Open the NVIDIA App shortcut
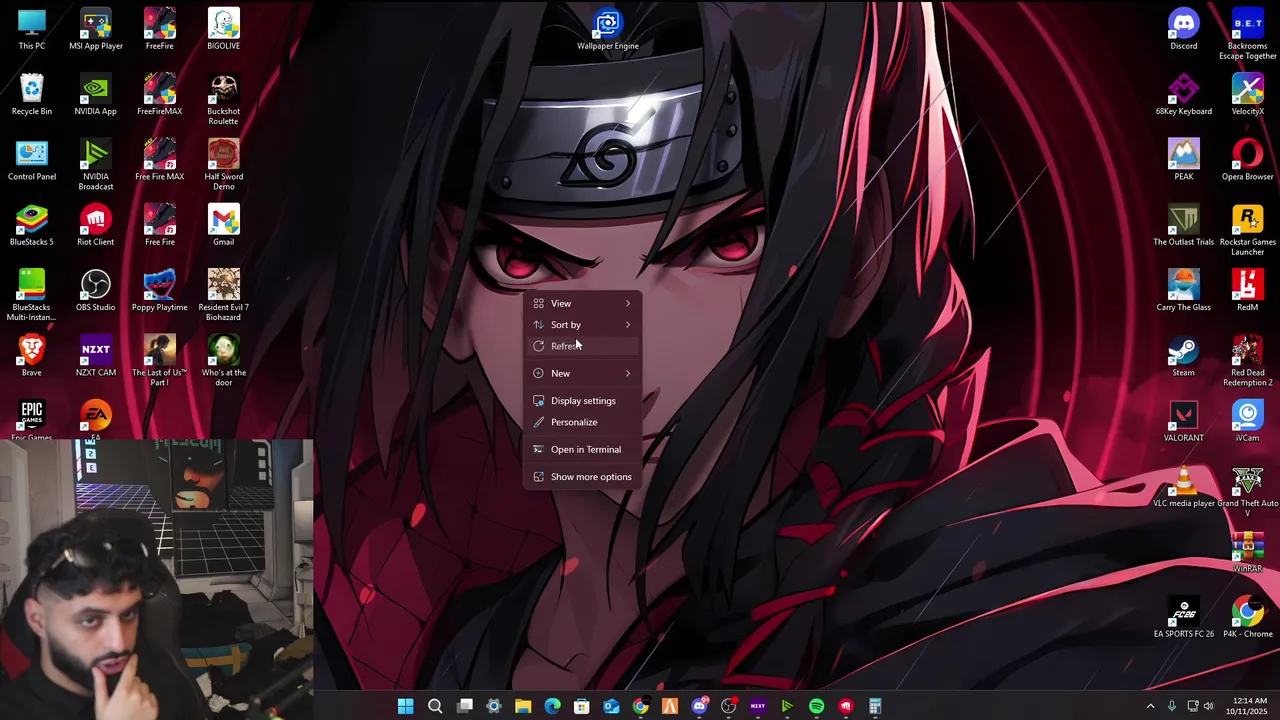1280x720 pixels. 96,95
